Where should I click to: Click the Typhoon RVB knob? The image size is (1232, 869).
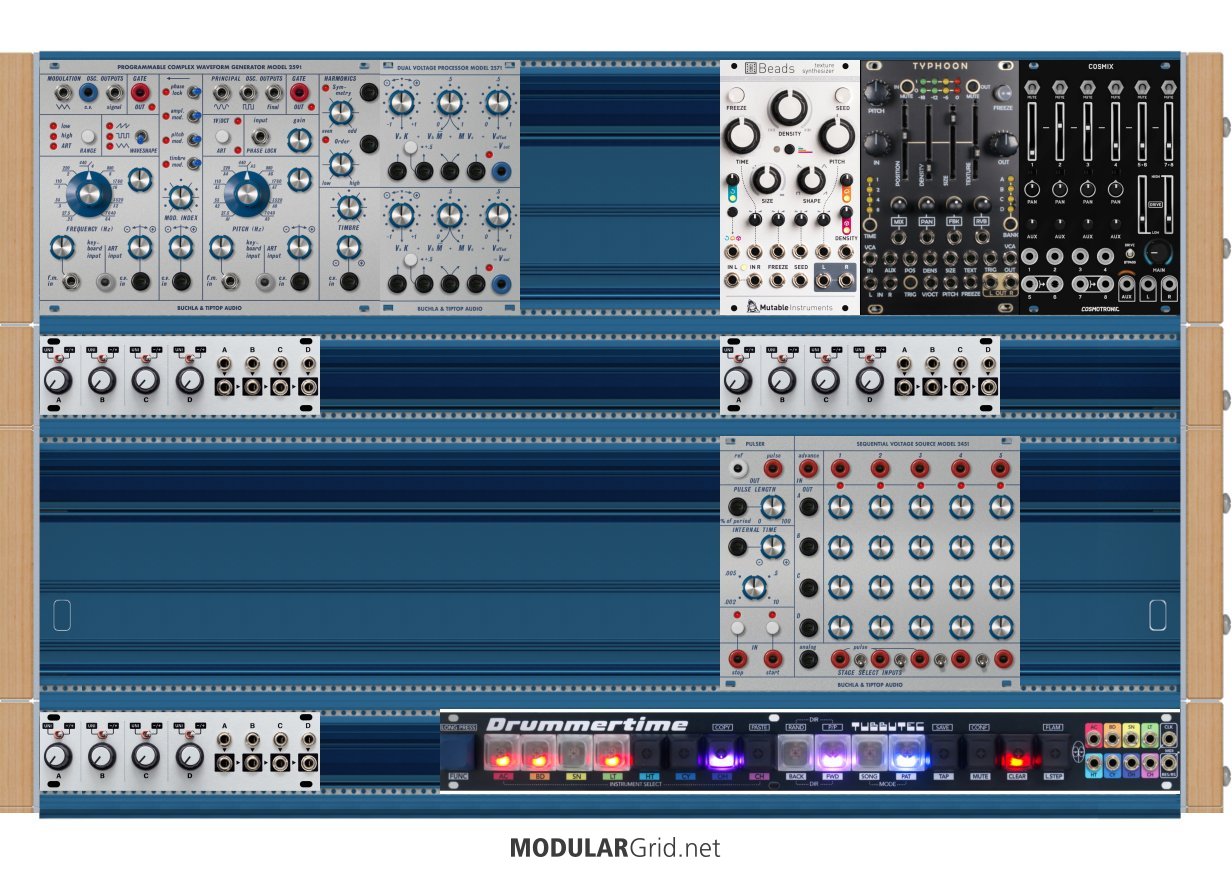pyautogui.click(x=981, y=203)
